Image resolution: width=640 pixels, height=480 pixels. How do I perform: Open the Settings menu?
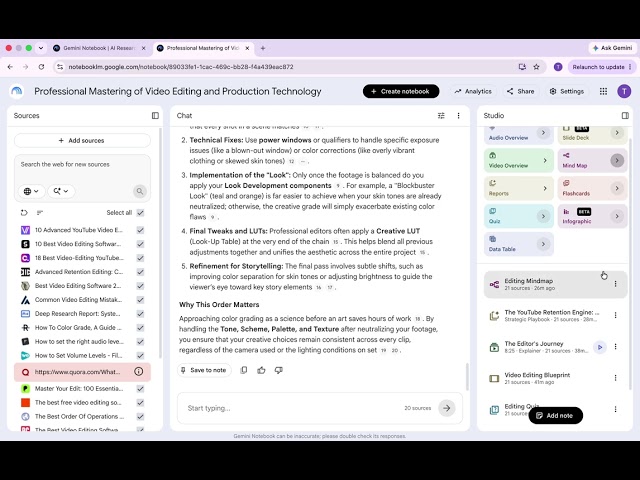pos(567,91)
